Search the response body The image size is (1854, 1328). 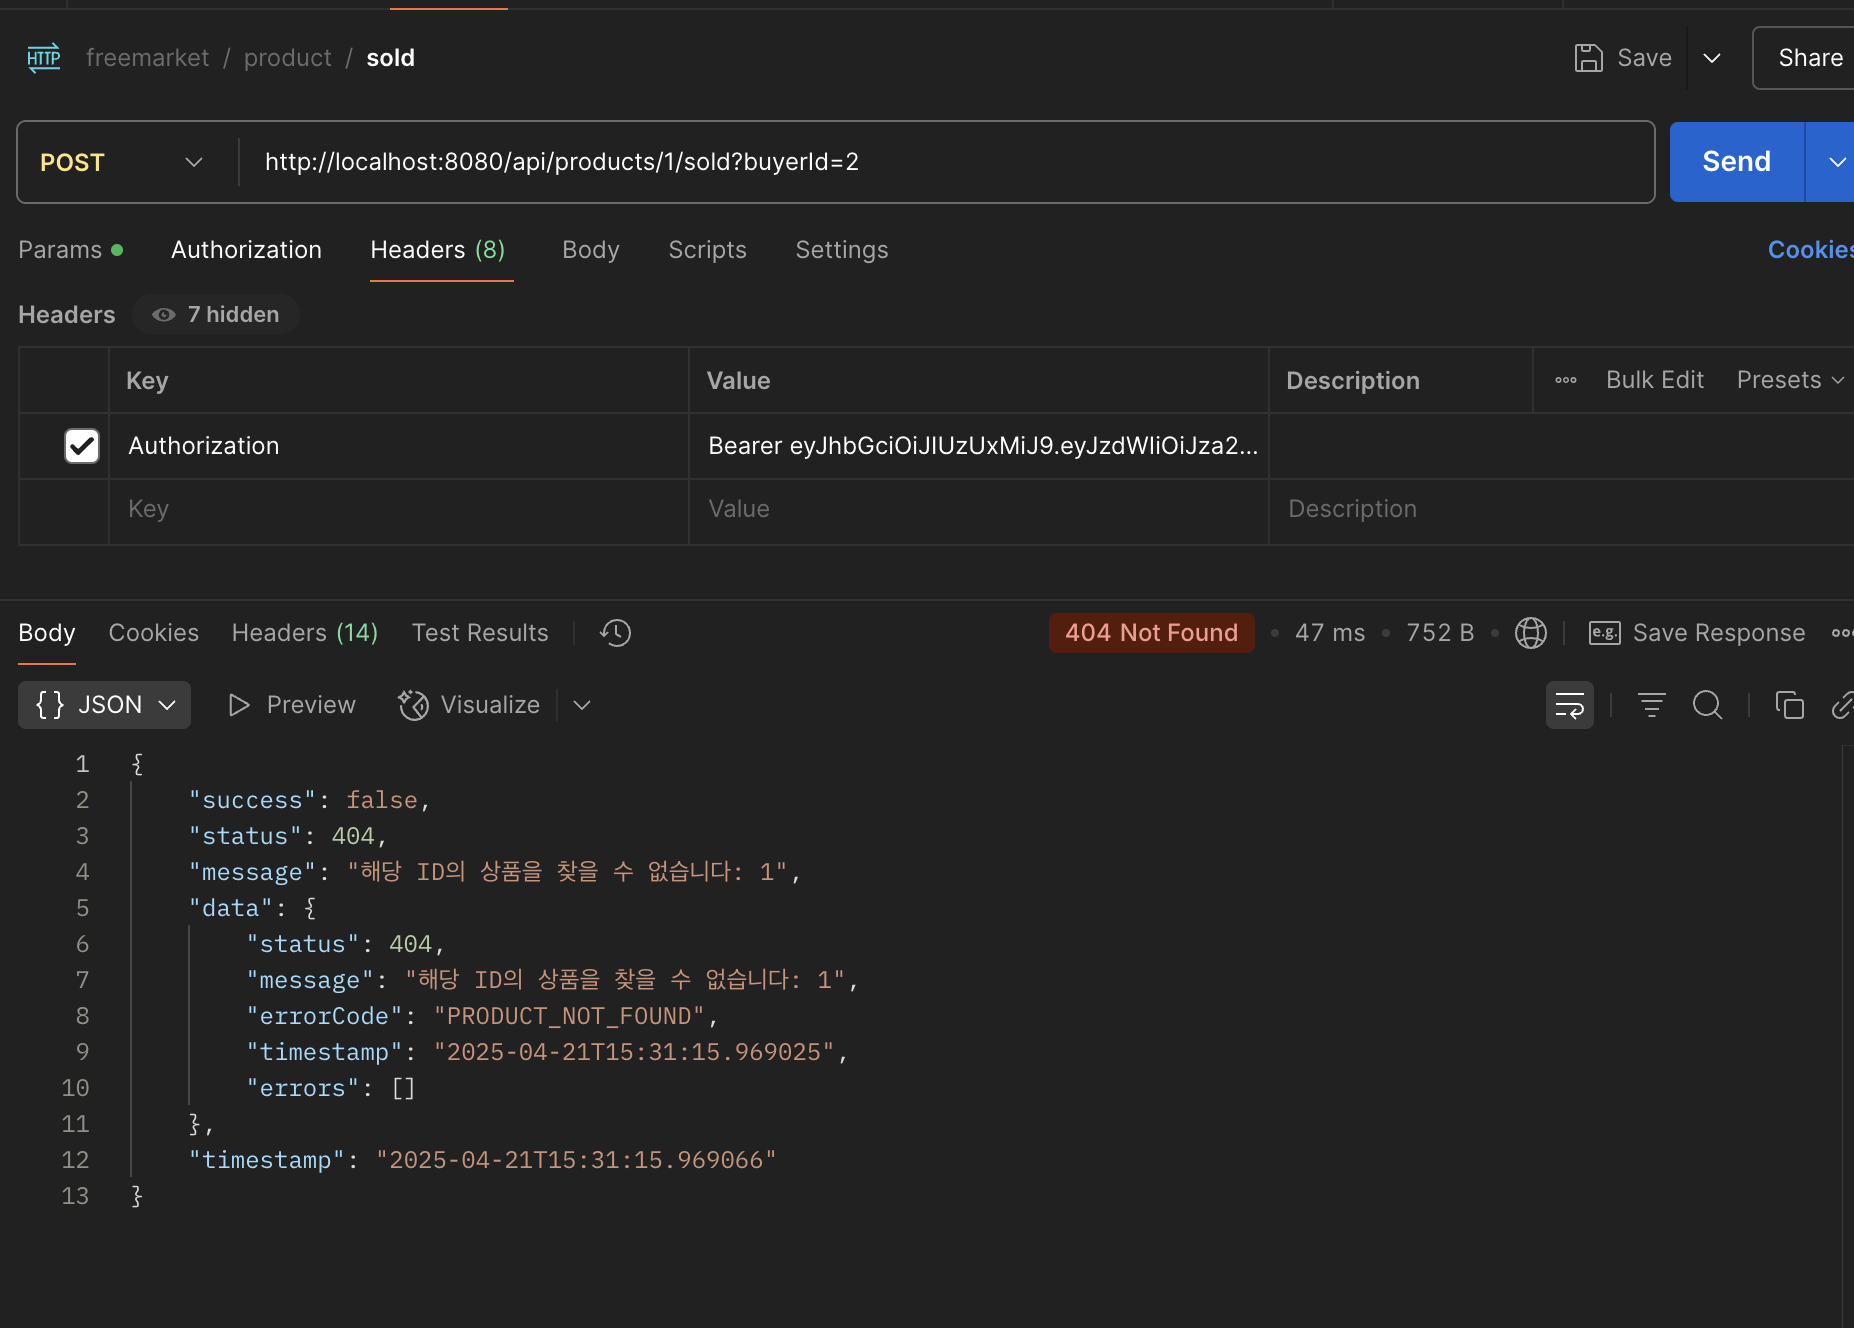[x=1707, y=705]
